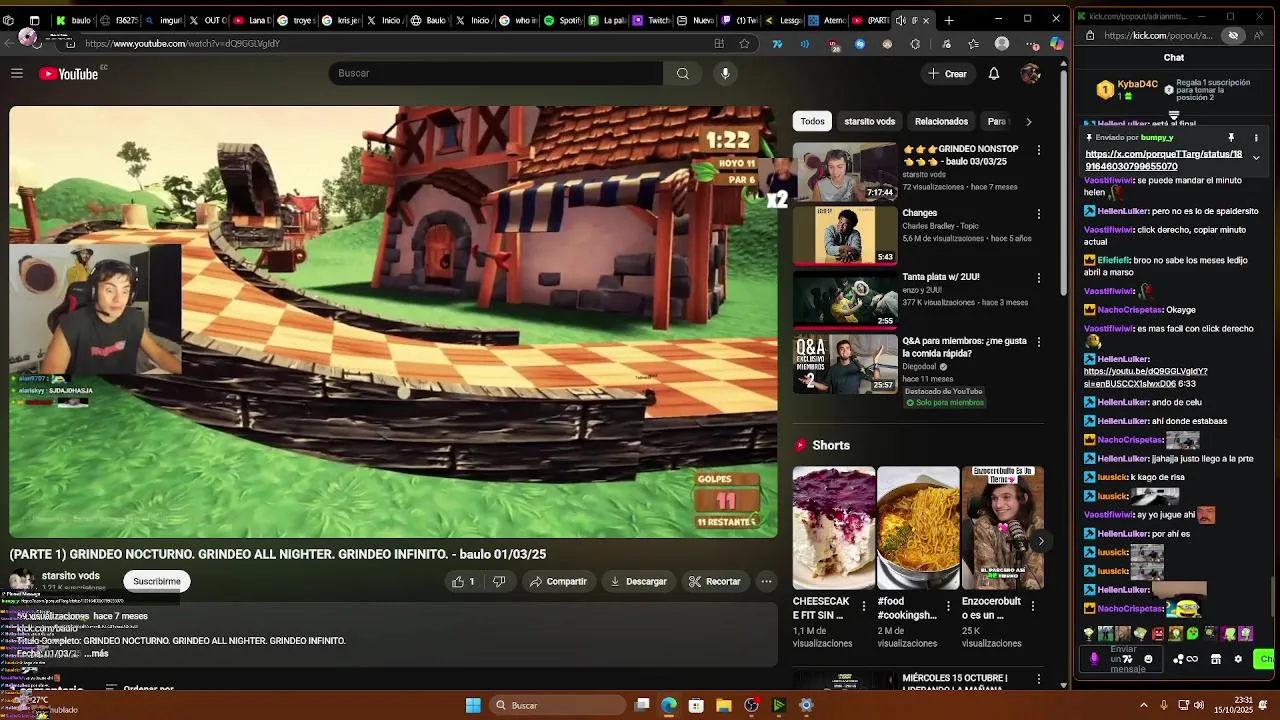Screen dimensions: 1280x720
Task: Open the GRINDEO NONSTOP video thumbnail
Action: click(x=845, y=171)
